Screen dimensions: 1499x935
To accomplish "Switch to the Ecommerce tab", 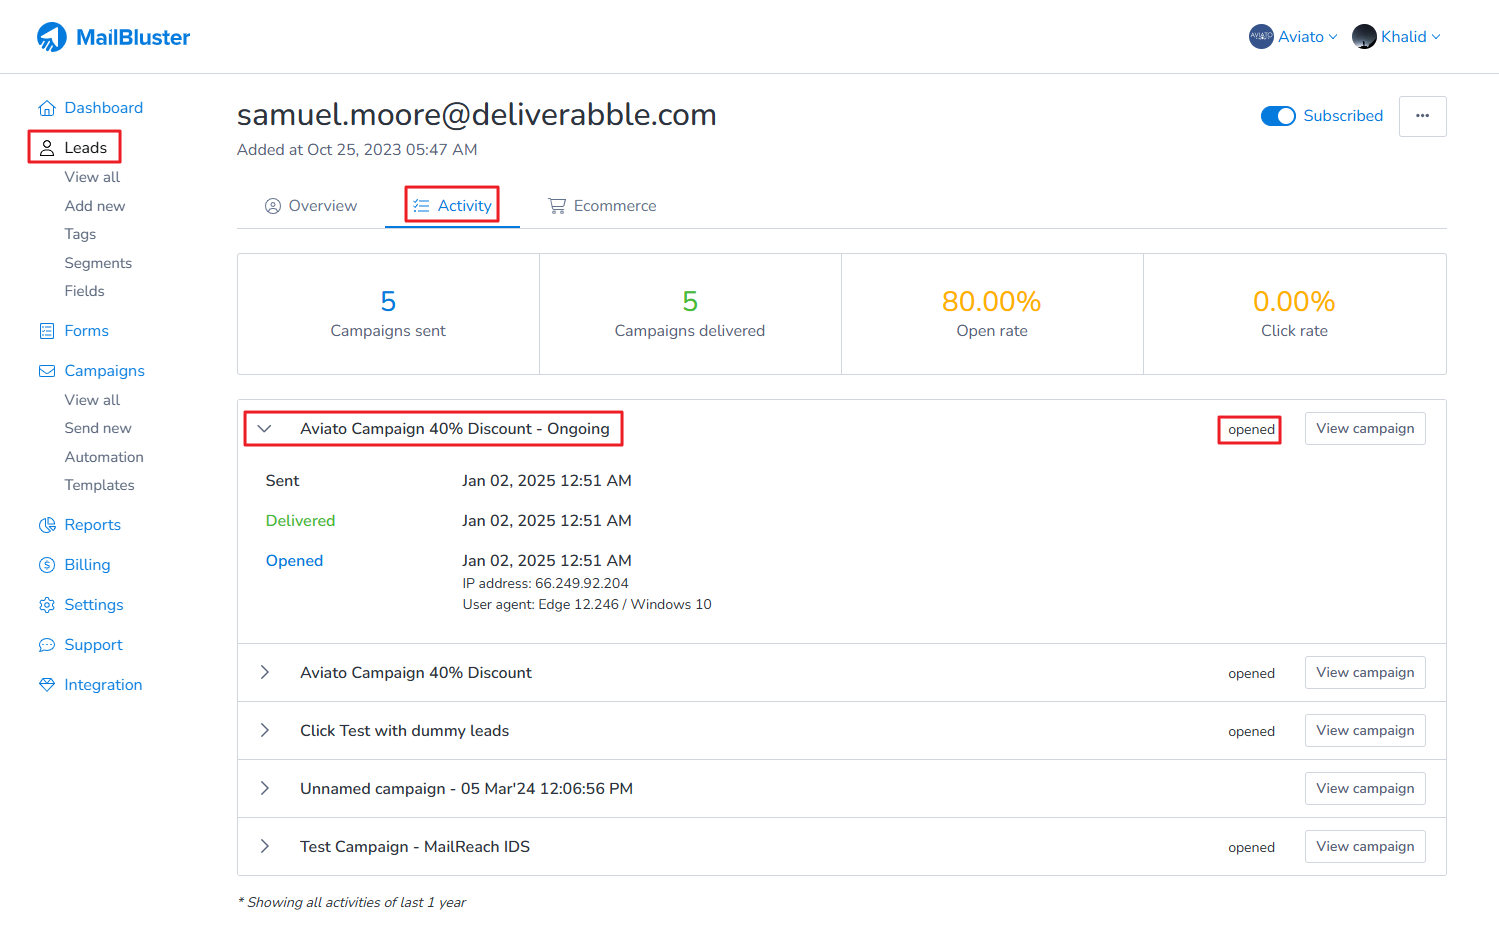I will [x=602, y=206].
